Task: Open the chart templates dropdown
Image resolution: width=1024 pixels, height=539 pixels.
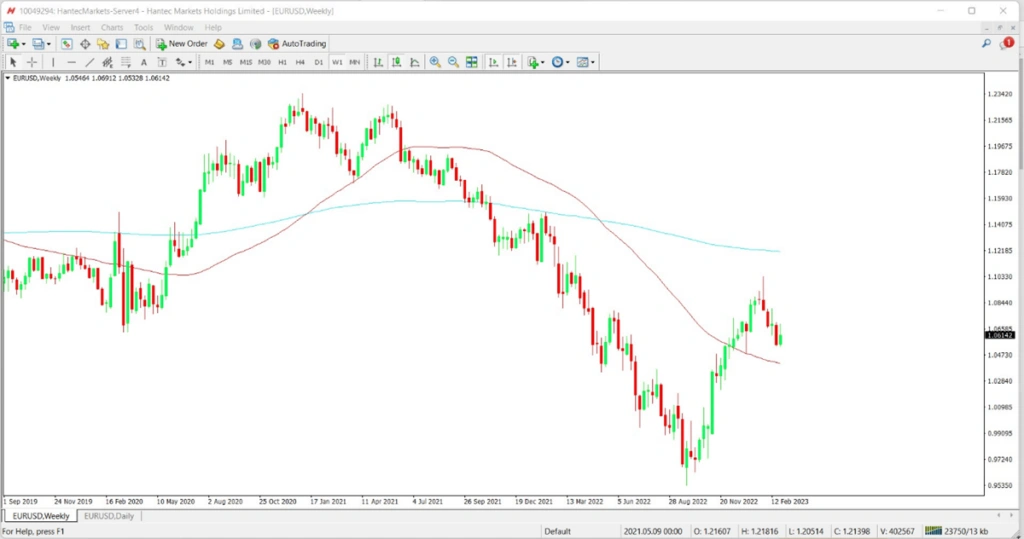Action: [586, 62]
